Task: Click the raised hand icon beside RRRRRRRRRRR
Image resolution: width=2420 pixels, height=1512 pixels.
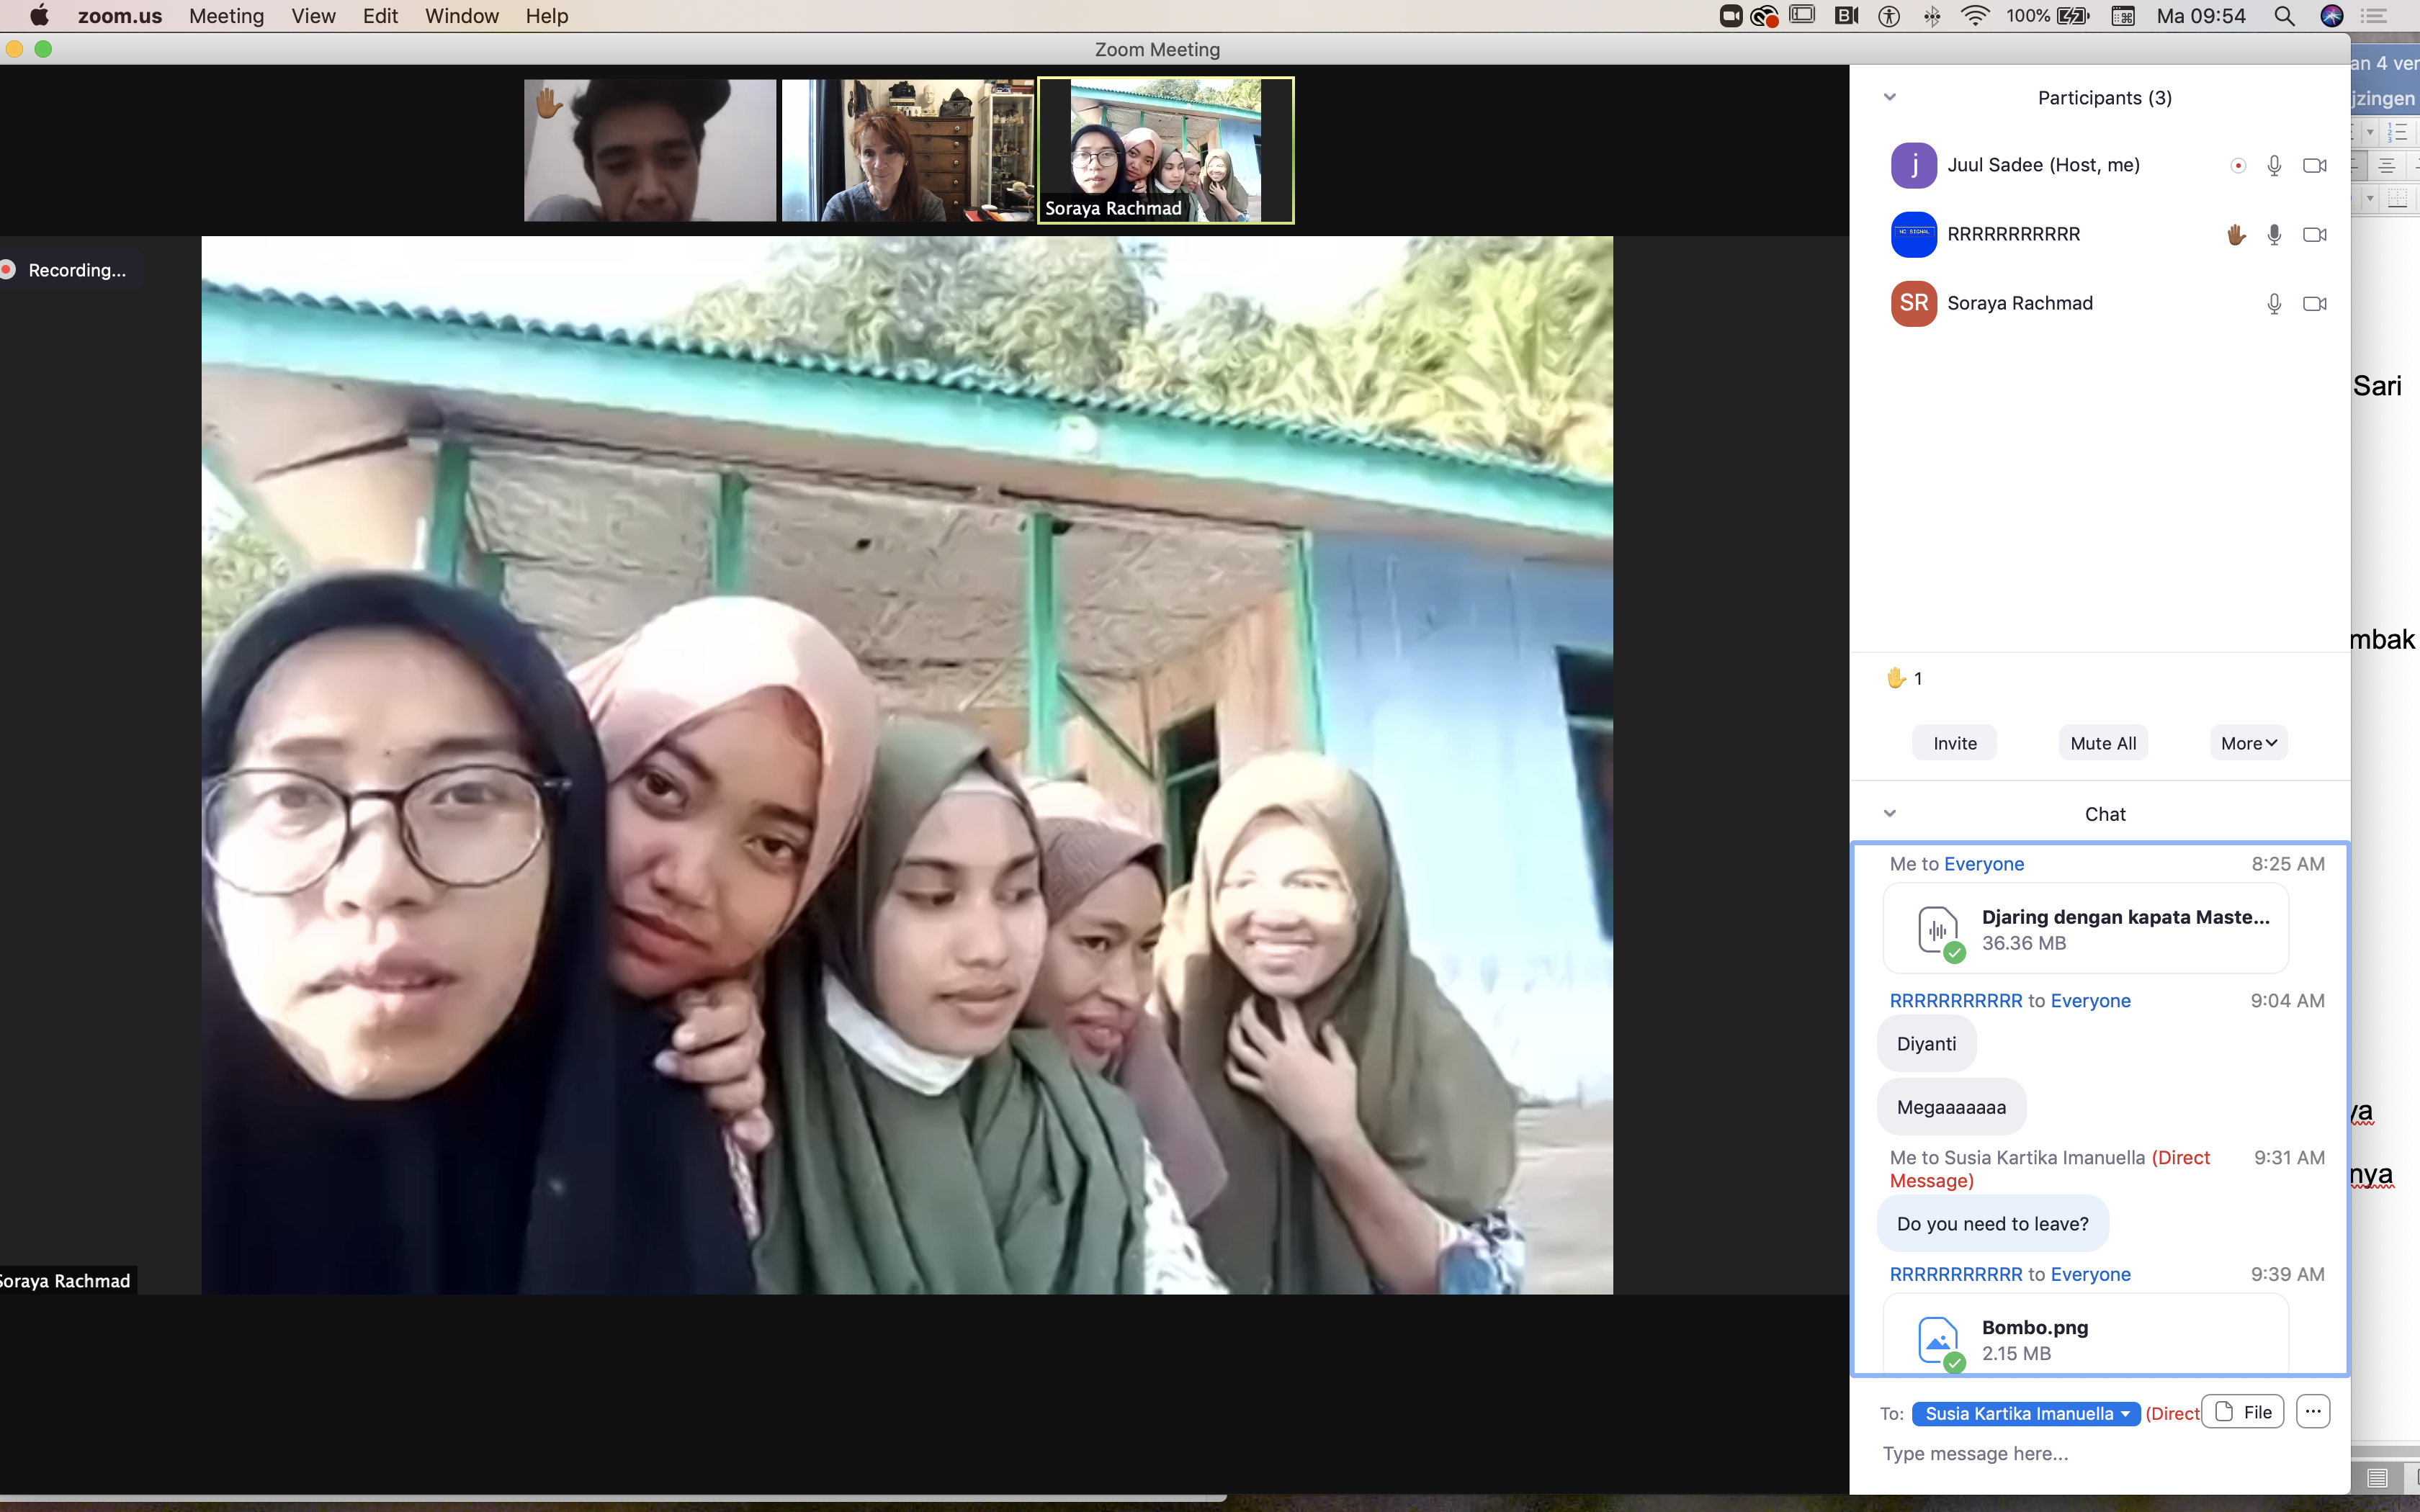Action: [x=2236, y=235]
